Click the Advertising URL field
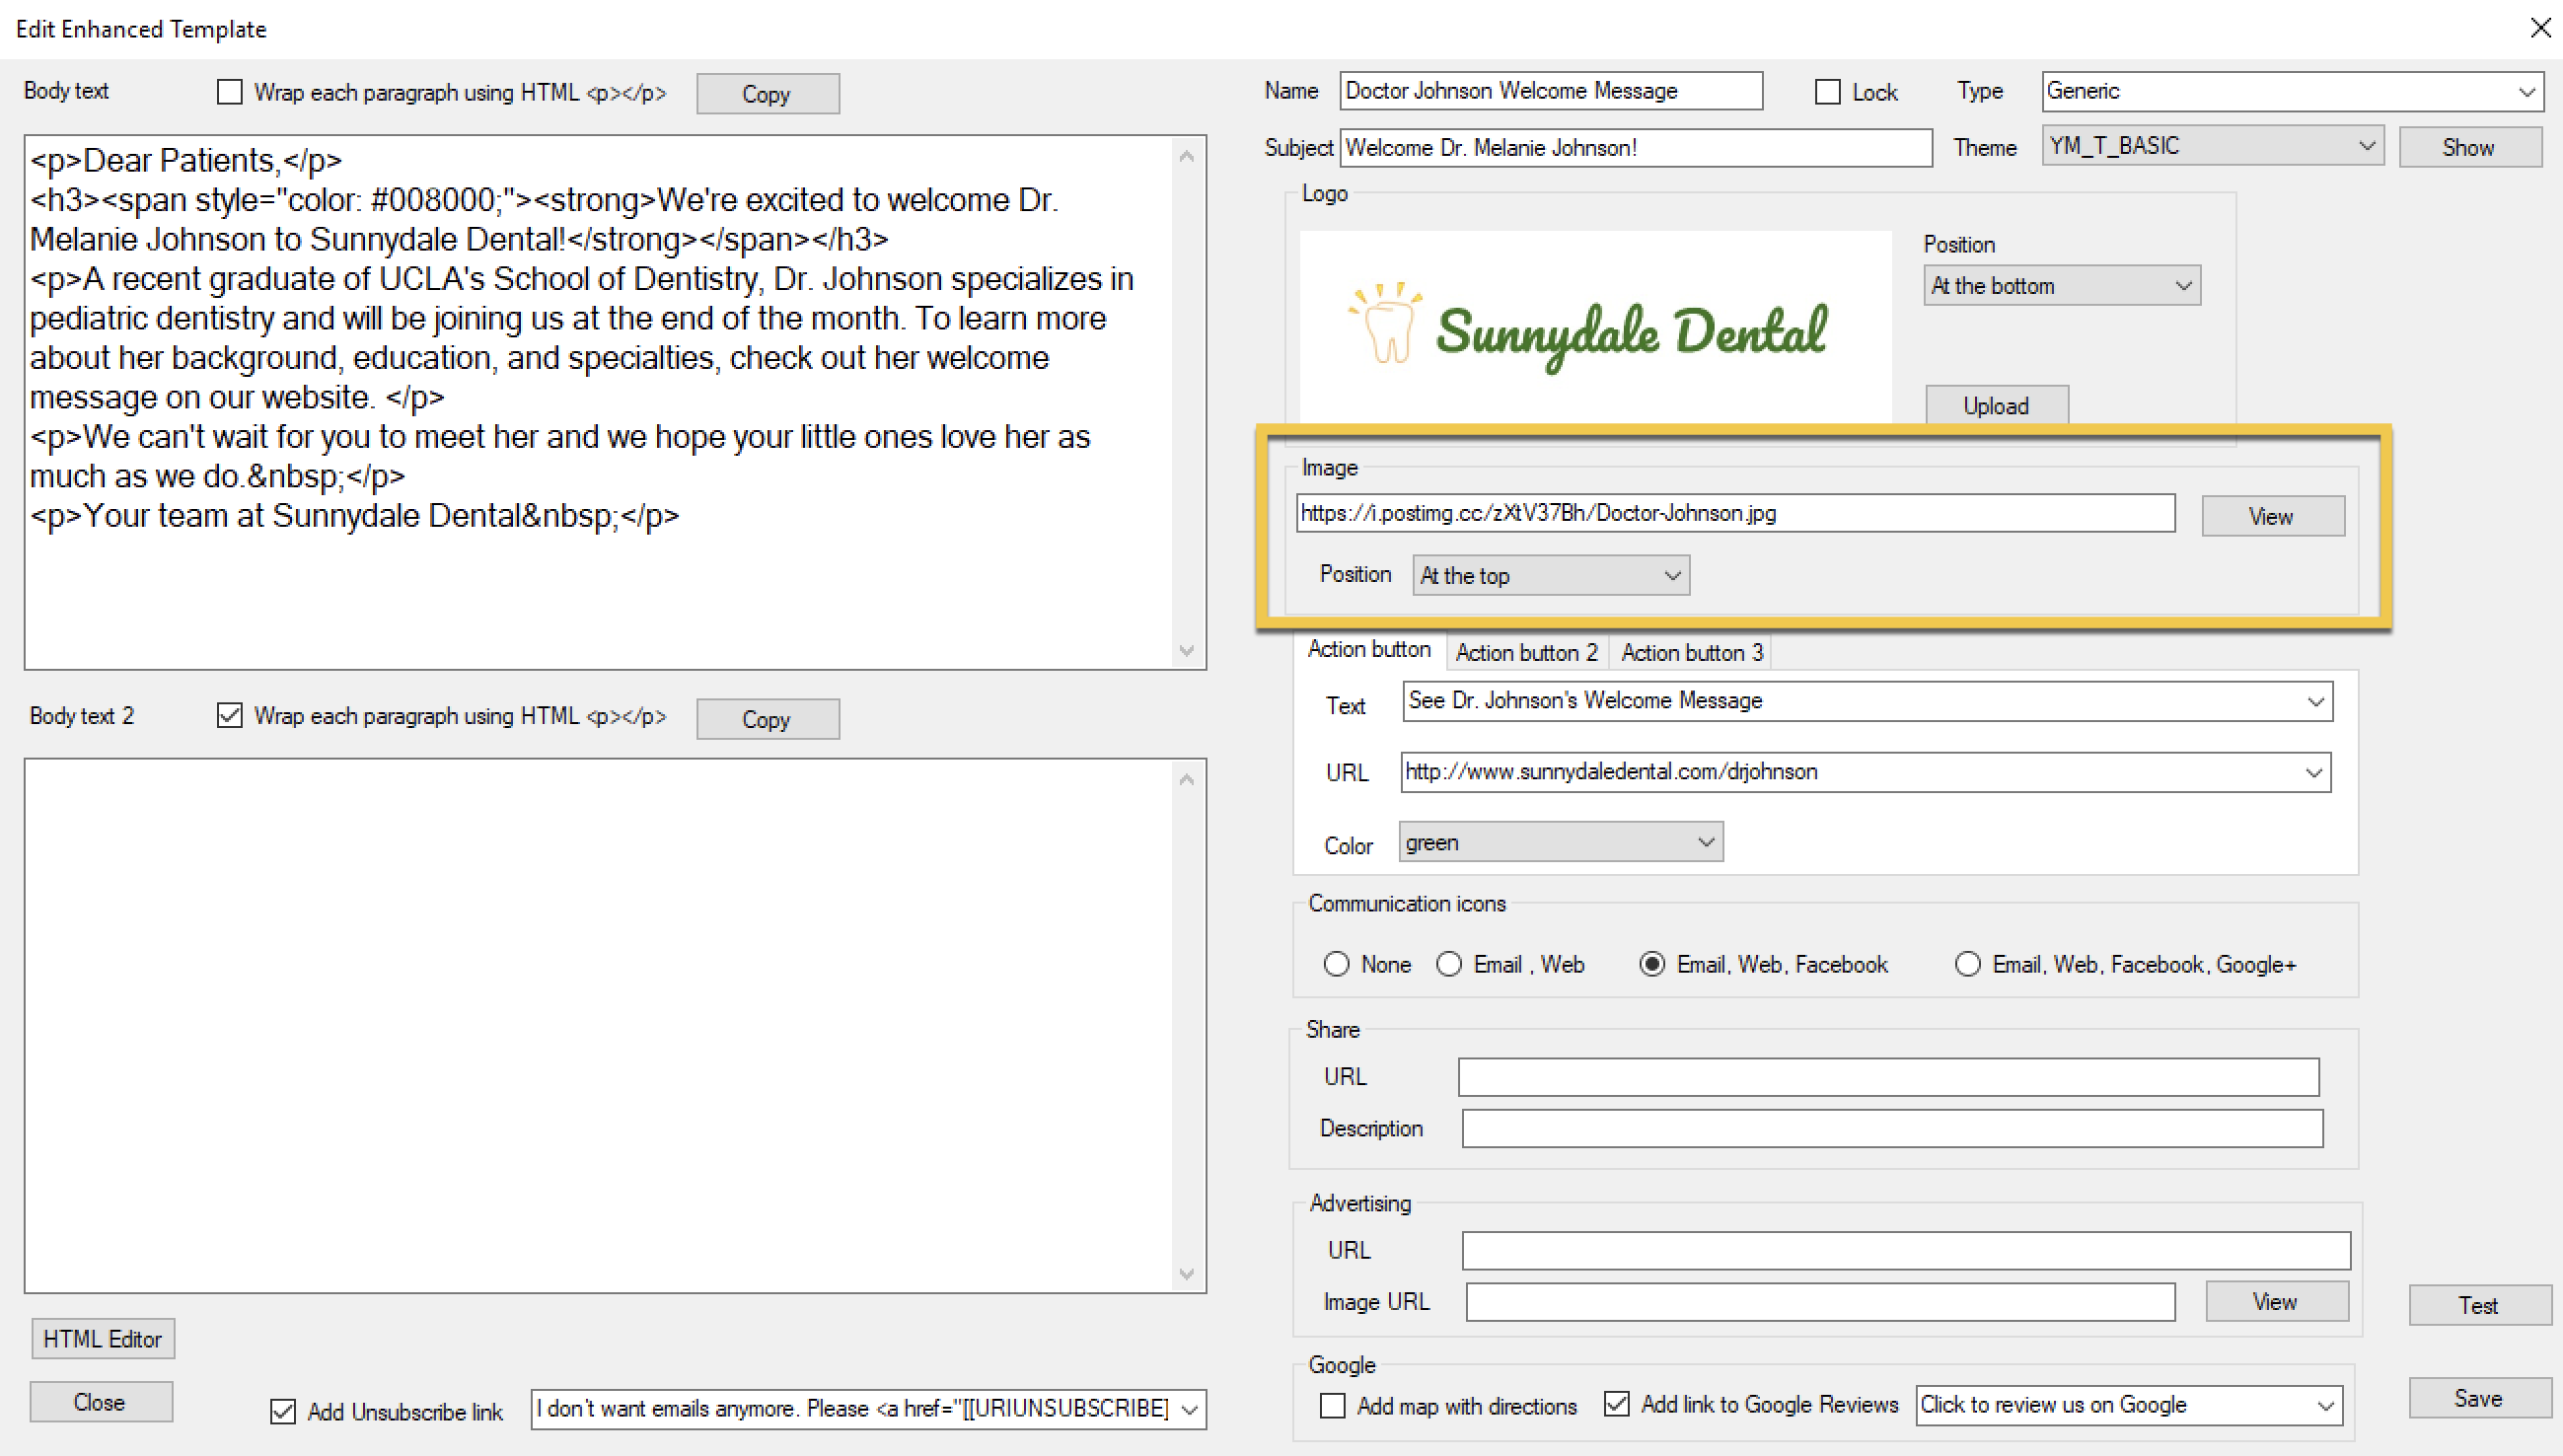This screenshot has width=2563, height=1456. click(1906, 1251)
